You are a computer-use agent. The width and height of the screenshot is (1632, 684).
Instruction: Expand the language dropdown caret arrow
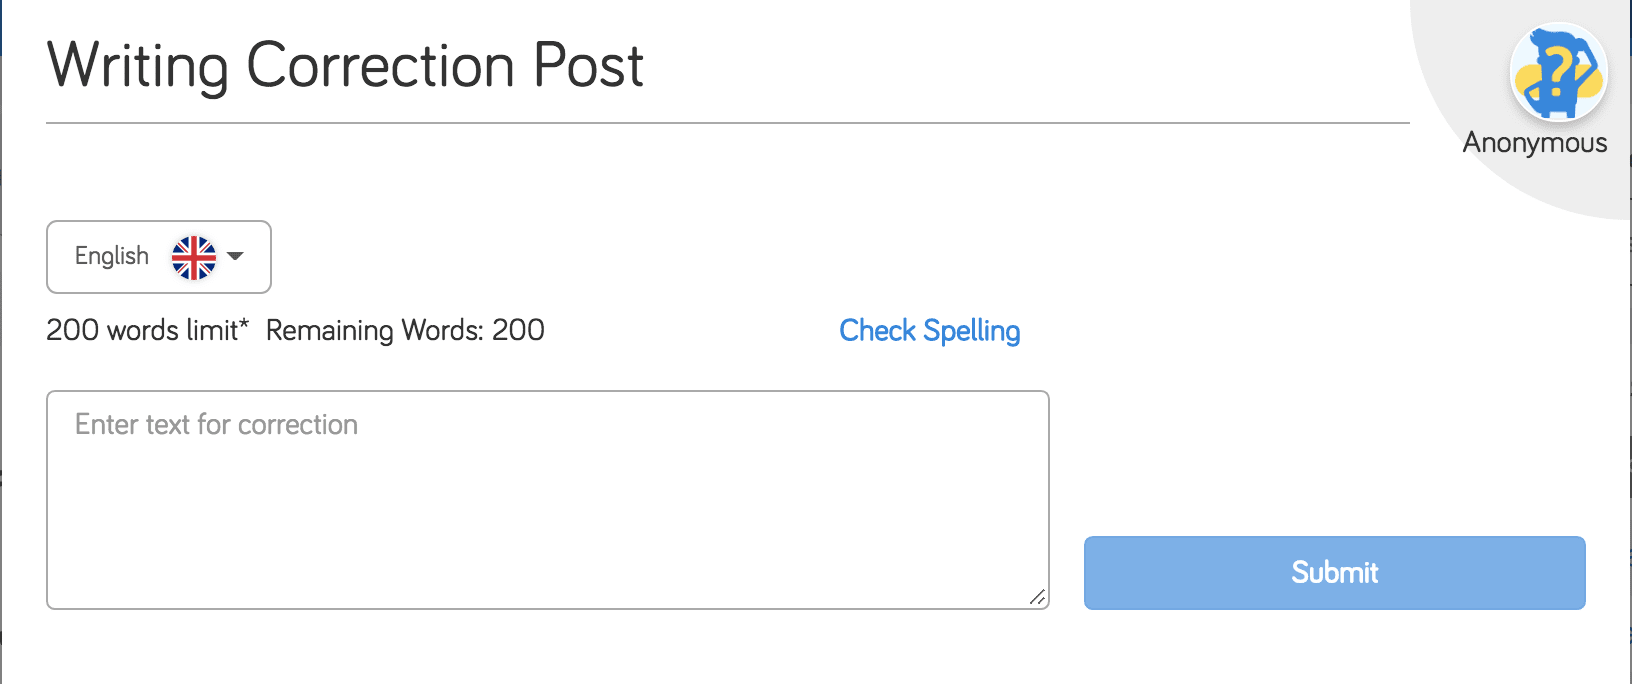pyautogui.click(x=236, y=256)
